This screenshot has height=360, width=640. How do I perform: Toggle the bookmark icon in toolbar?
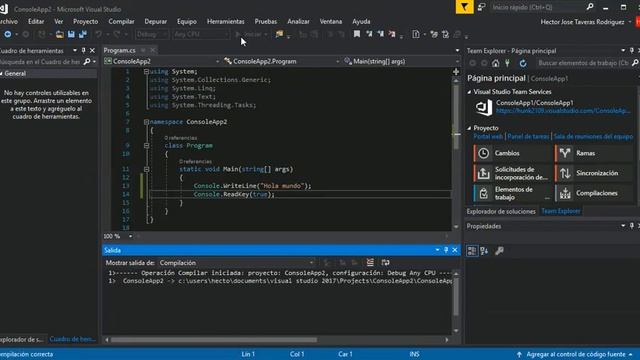[x=357, y=34]
